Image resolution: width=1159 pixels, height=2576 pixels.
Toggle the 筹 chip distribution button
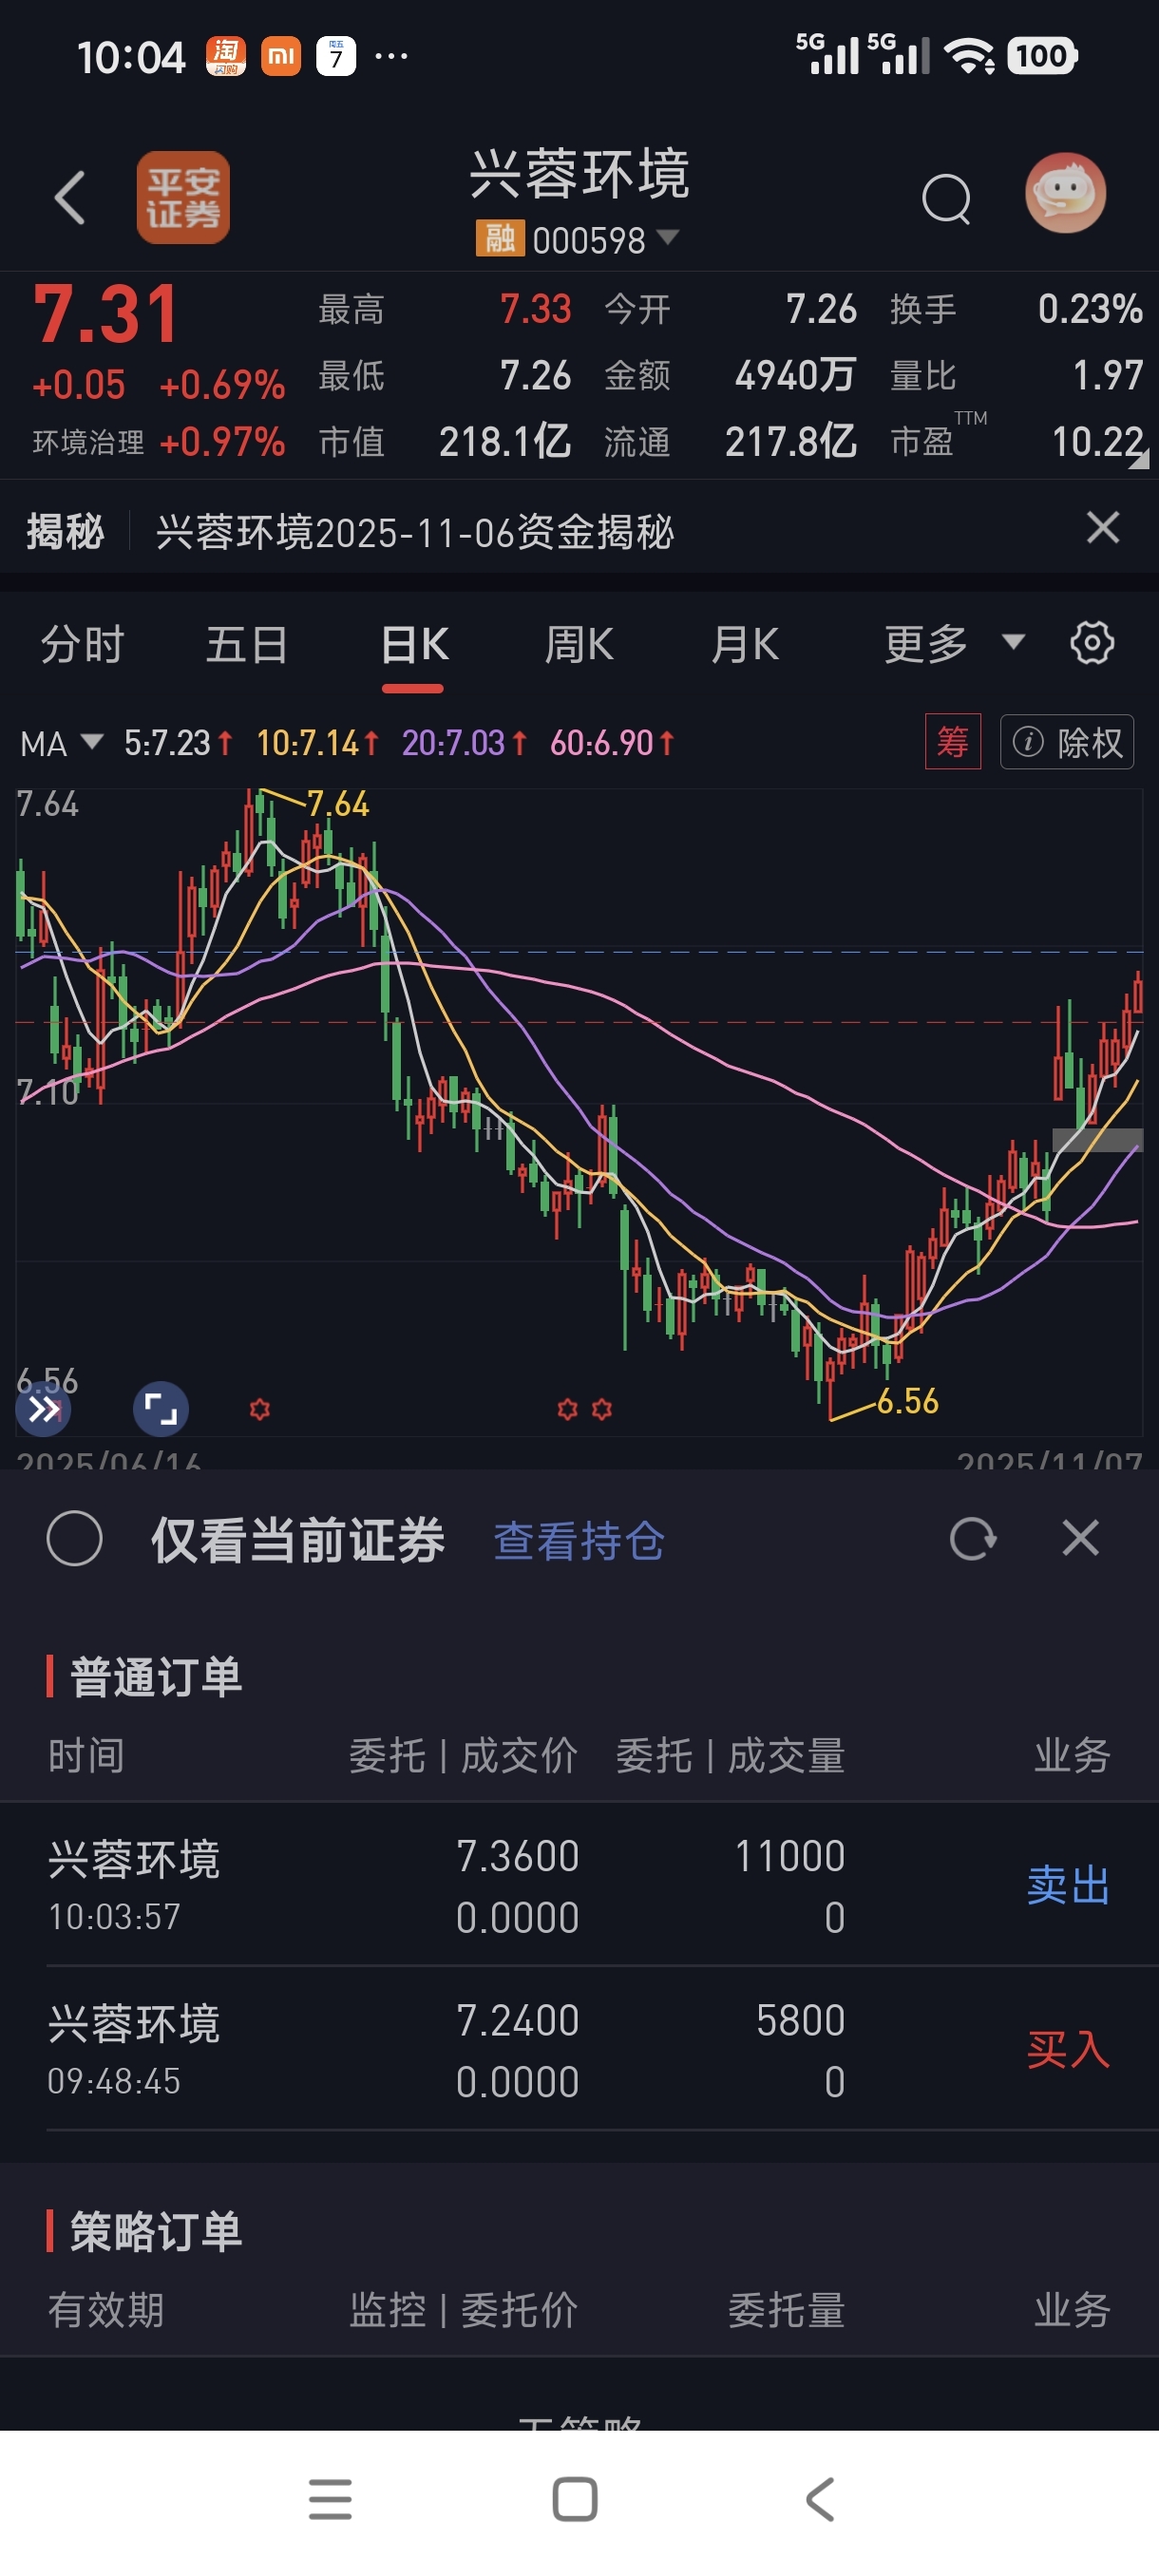coord(952,742)
